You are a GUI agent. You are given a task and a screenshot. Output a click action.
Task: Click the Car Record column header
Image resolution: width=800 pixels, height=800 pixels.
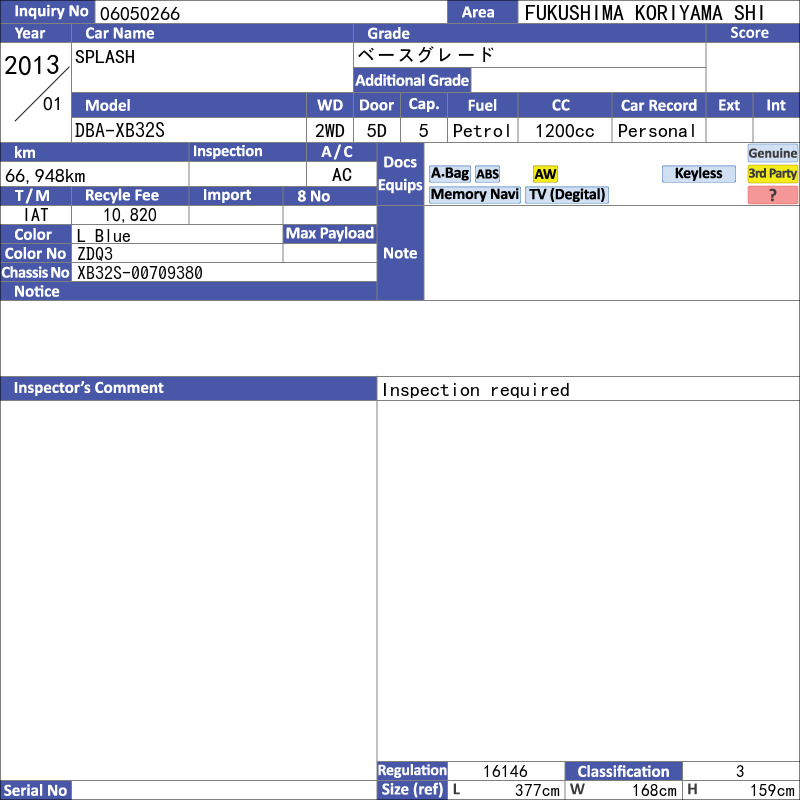tap(659, 105)
